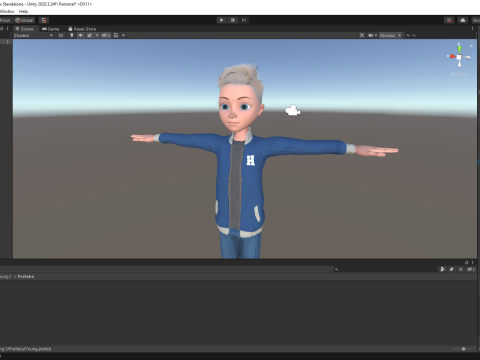Toggle Pivot handle position button
This screenshot has height=360, width=480.
[x=5, y=20]
